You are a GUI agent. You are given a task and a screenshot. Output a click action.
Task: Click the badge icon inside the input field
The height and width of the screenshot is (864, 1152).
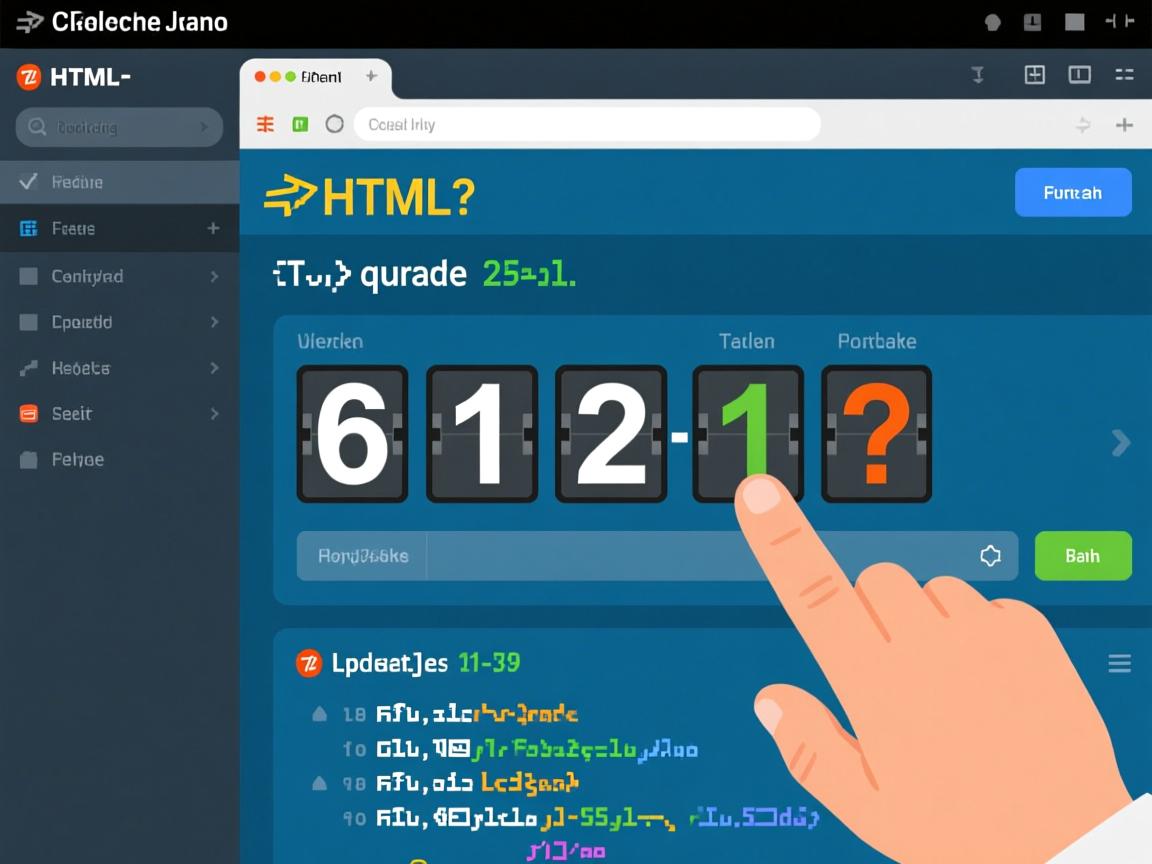click(x=990, y=556)
